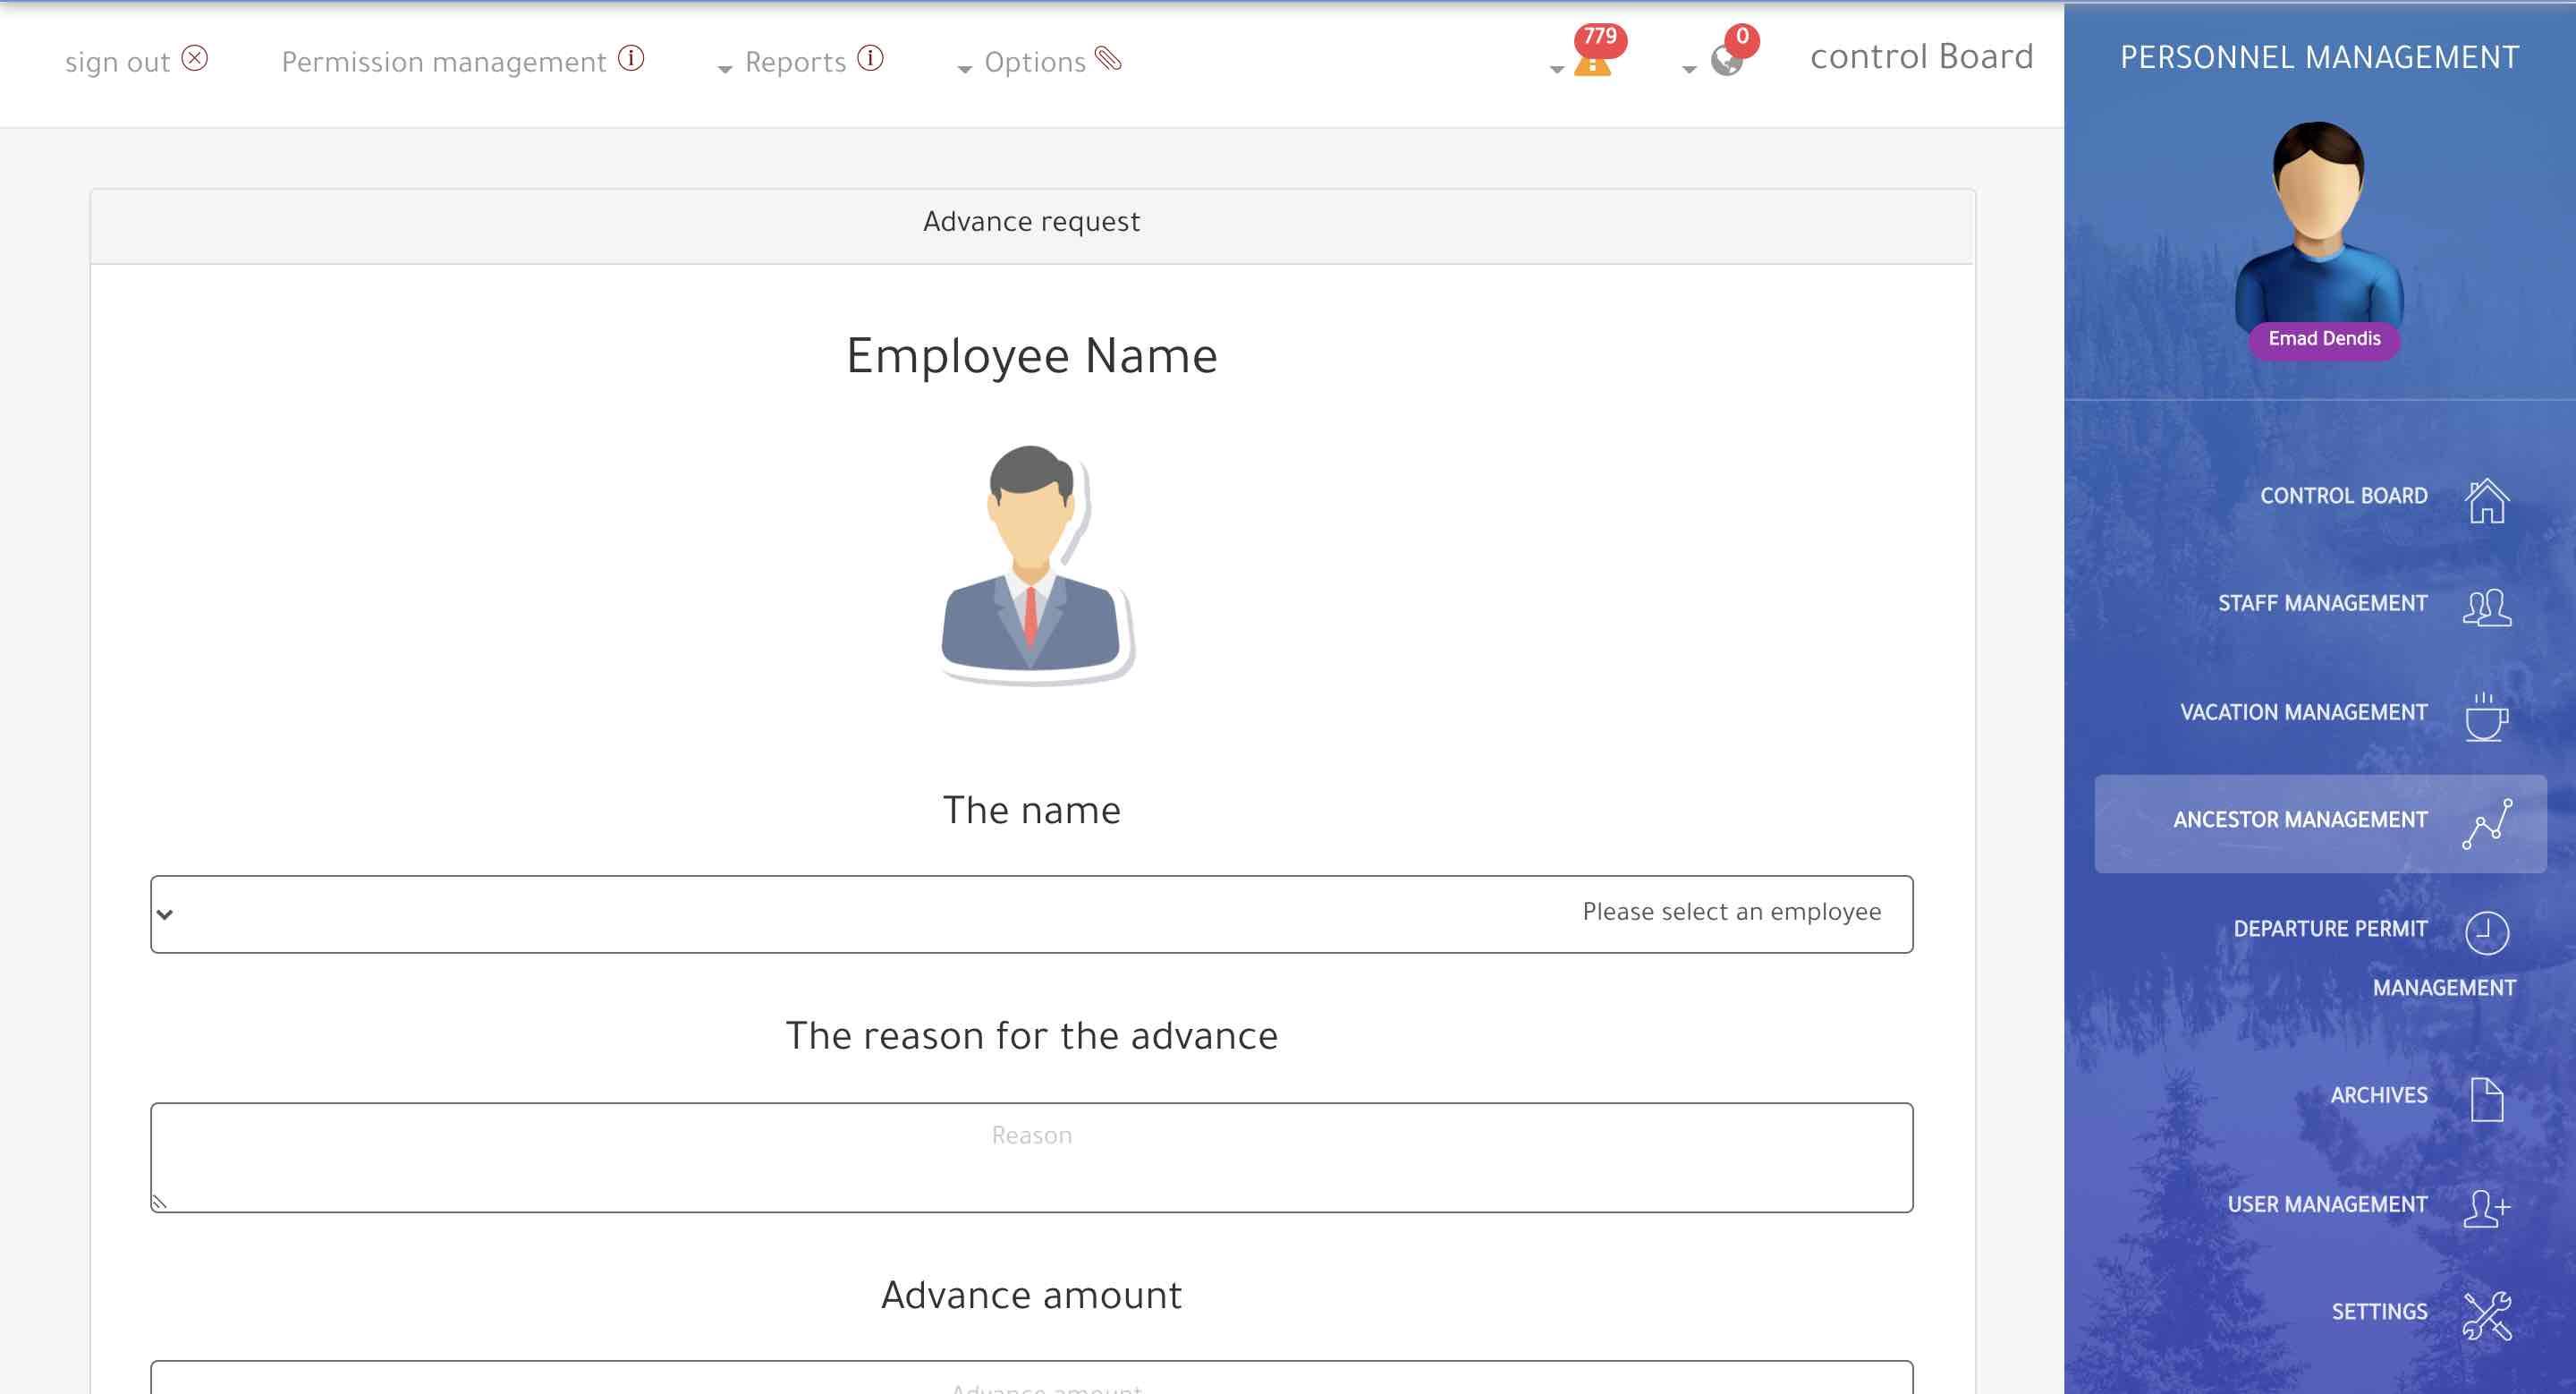Click the Staff Management people icon

2486,607
